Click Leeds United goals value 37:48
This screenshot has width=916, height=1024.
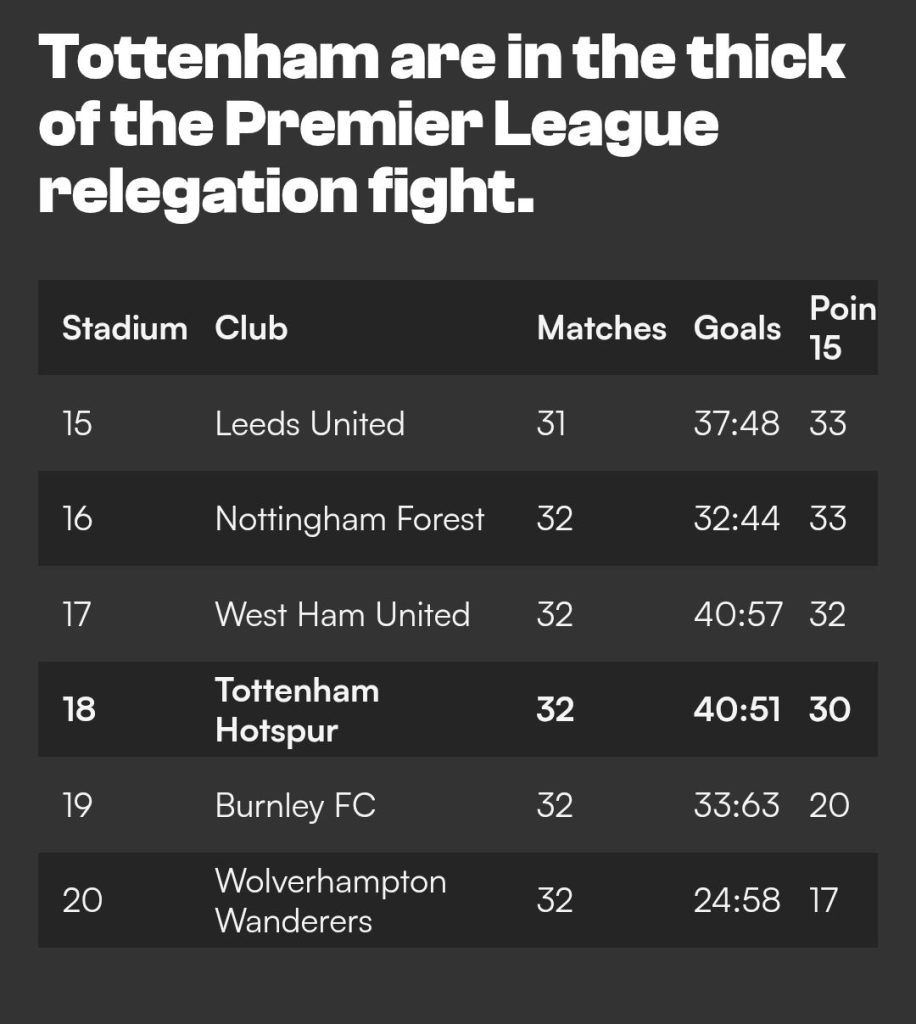(x=736, y=423)
